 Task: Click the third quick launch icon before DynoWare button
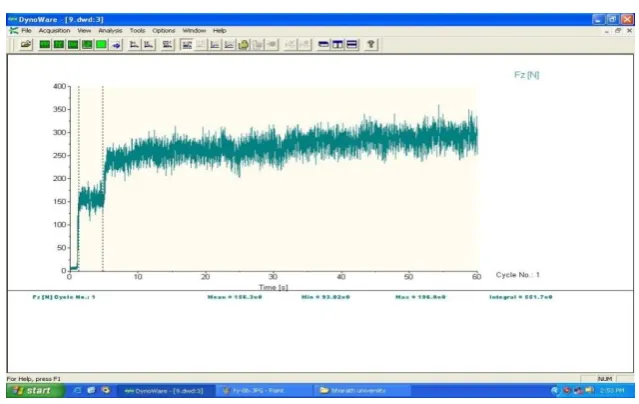pos(106,391)
